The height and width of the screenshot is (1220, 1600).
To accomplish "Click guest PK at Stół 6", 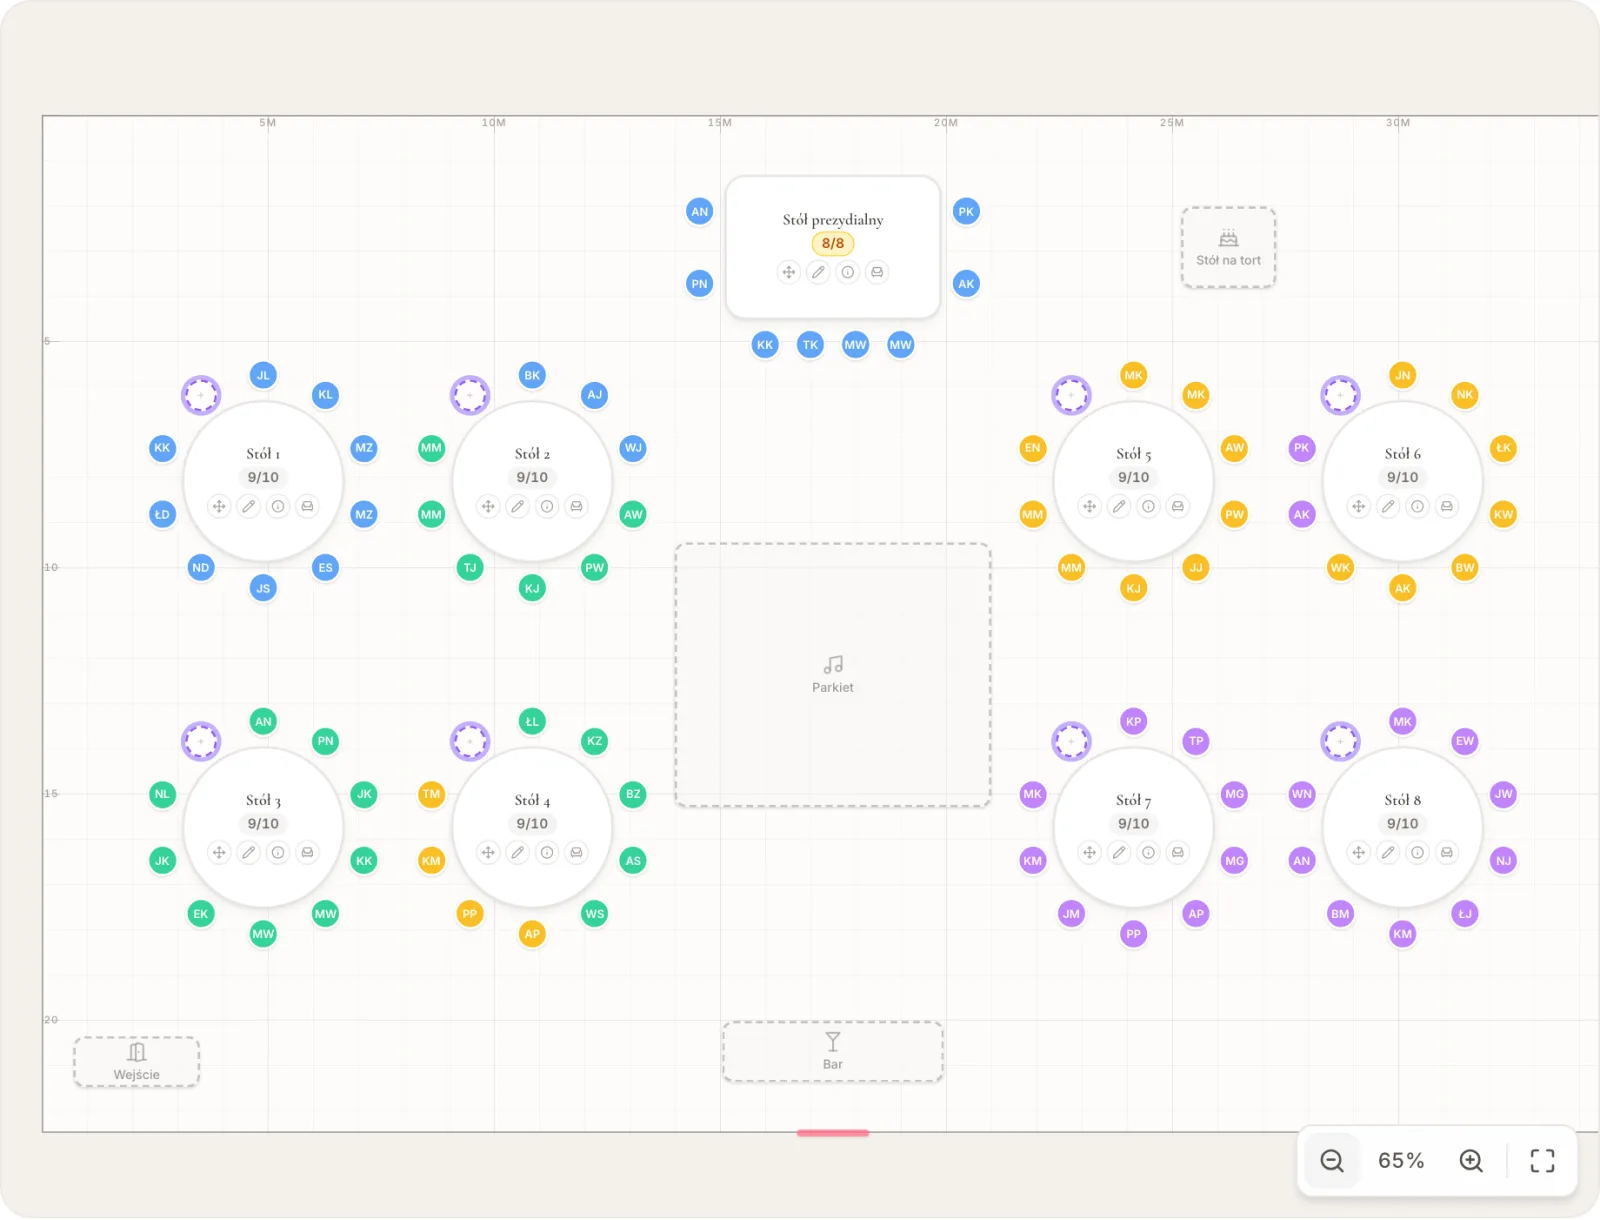I will pos(1301,448).
